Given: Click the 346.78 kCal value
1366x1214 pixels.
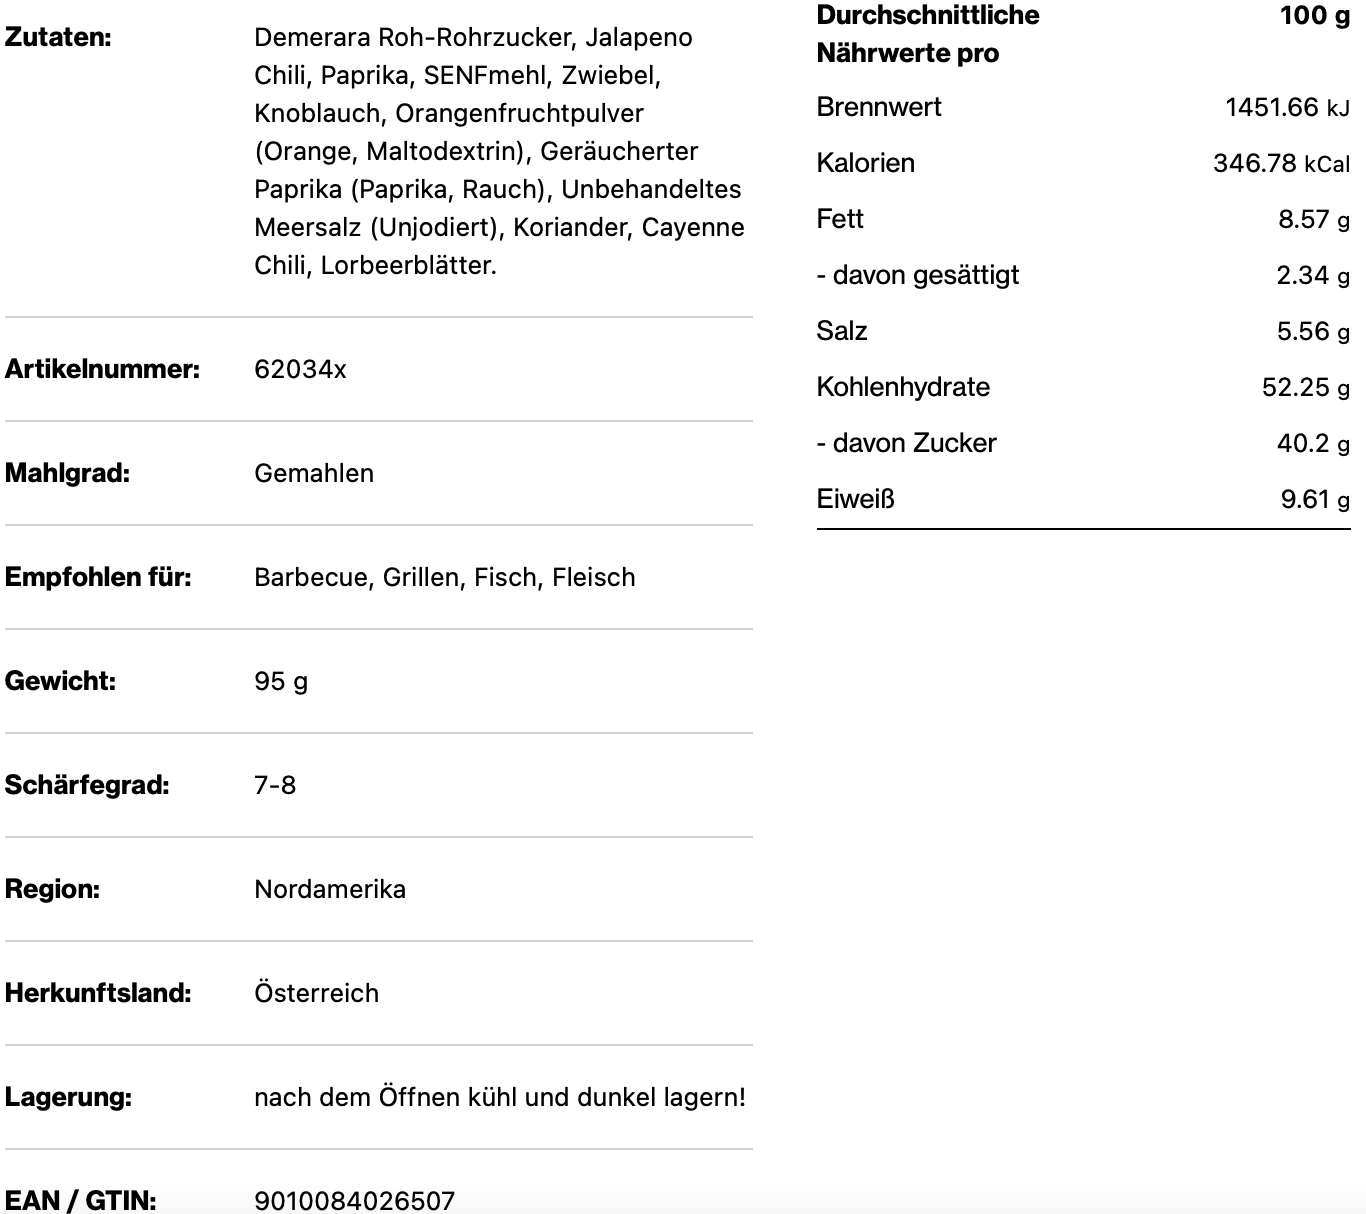Looking at the screenshot, I should tap(1280, 163).
